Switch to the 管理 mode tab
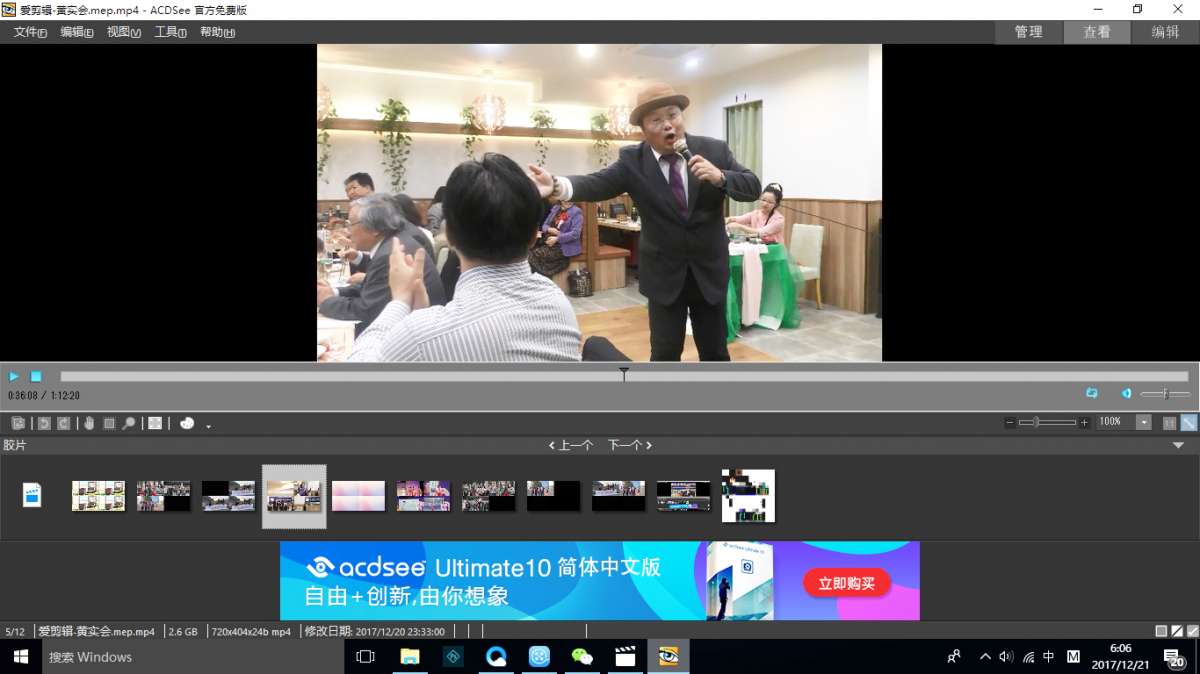 (1028, 32)
